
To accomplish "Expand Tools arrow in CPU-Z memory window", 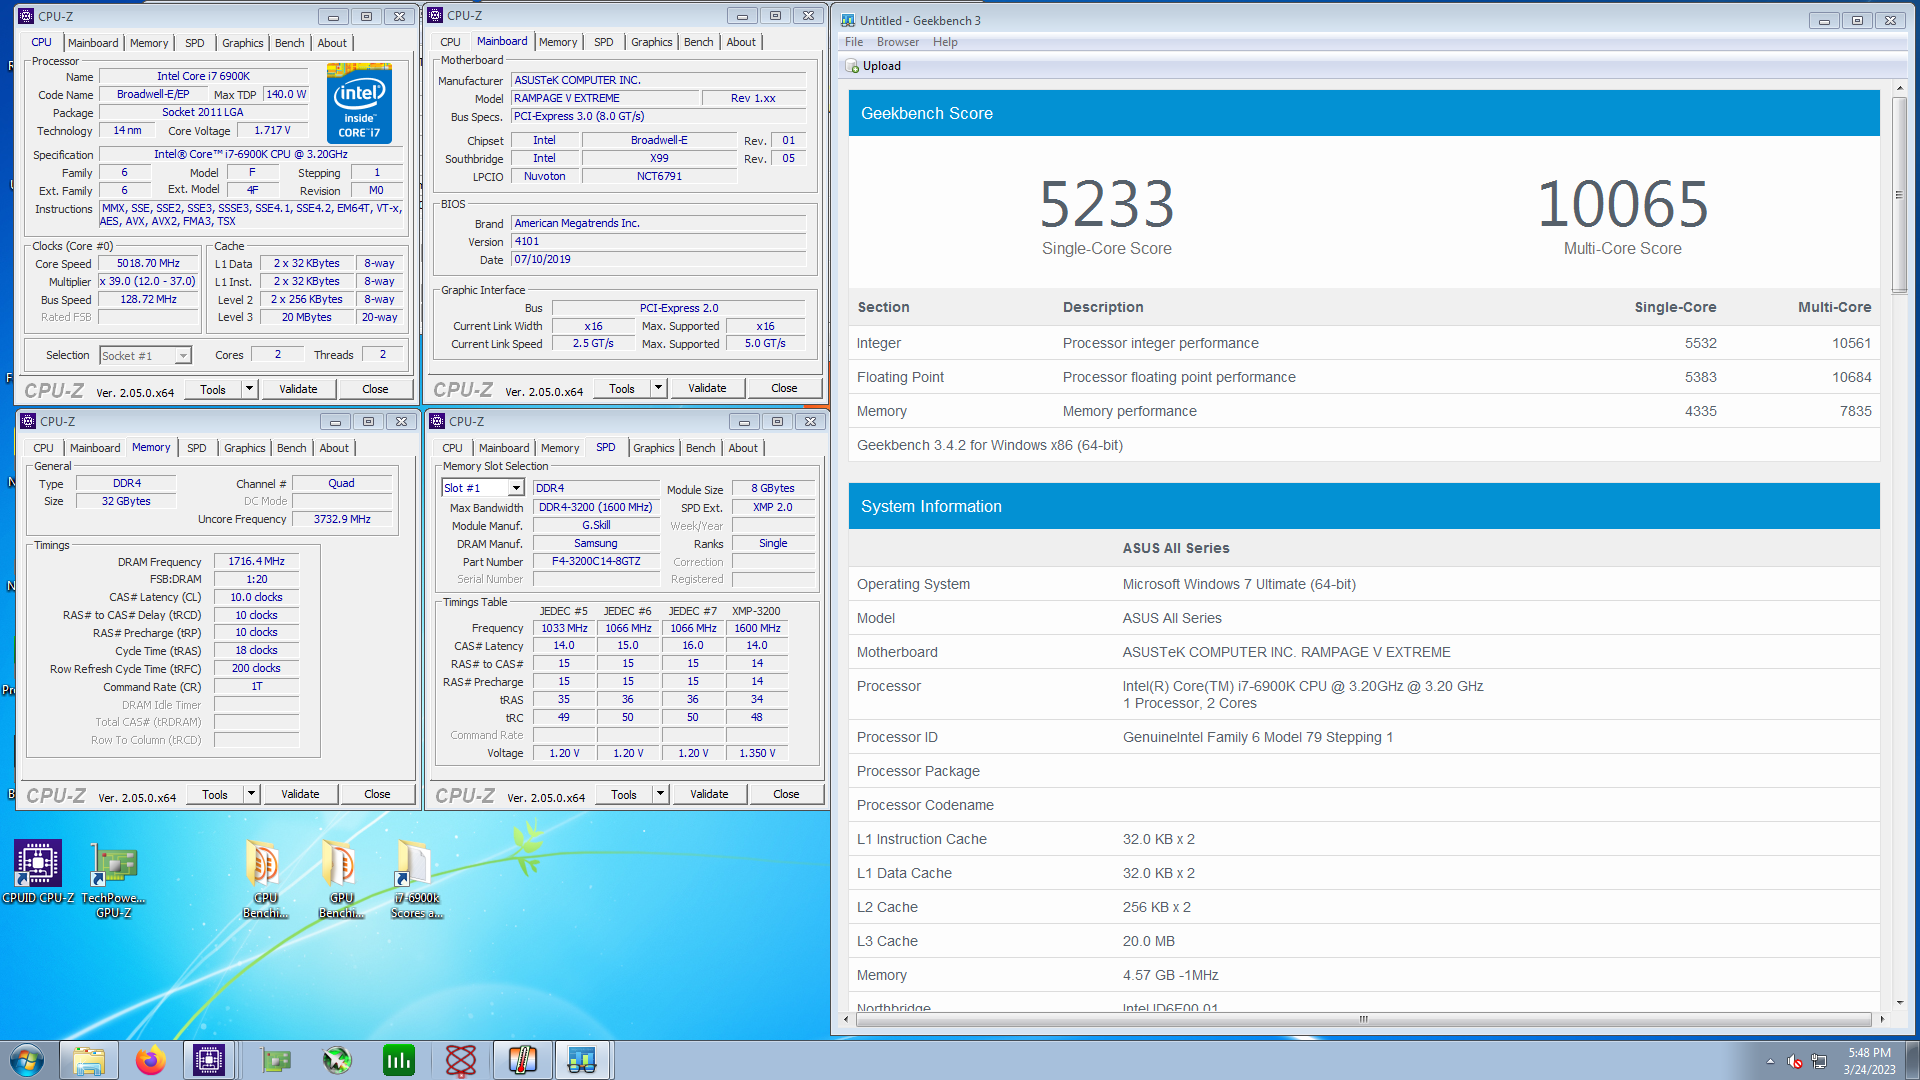I will (x=252, y=794).
